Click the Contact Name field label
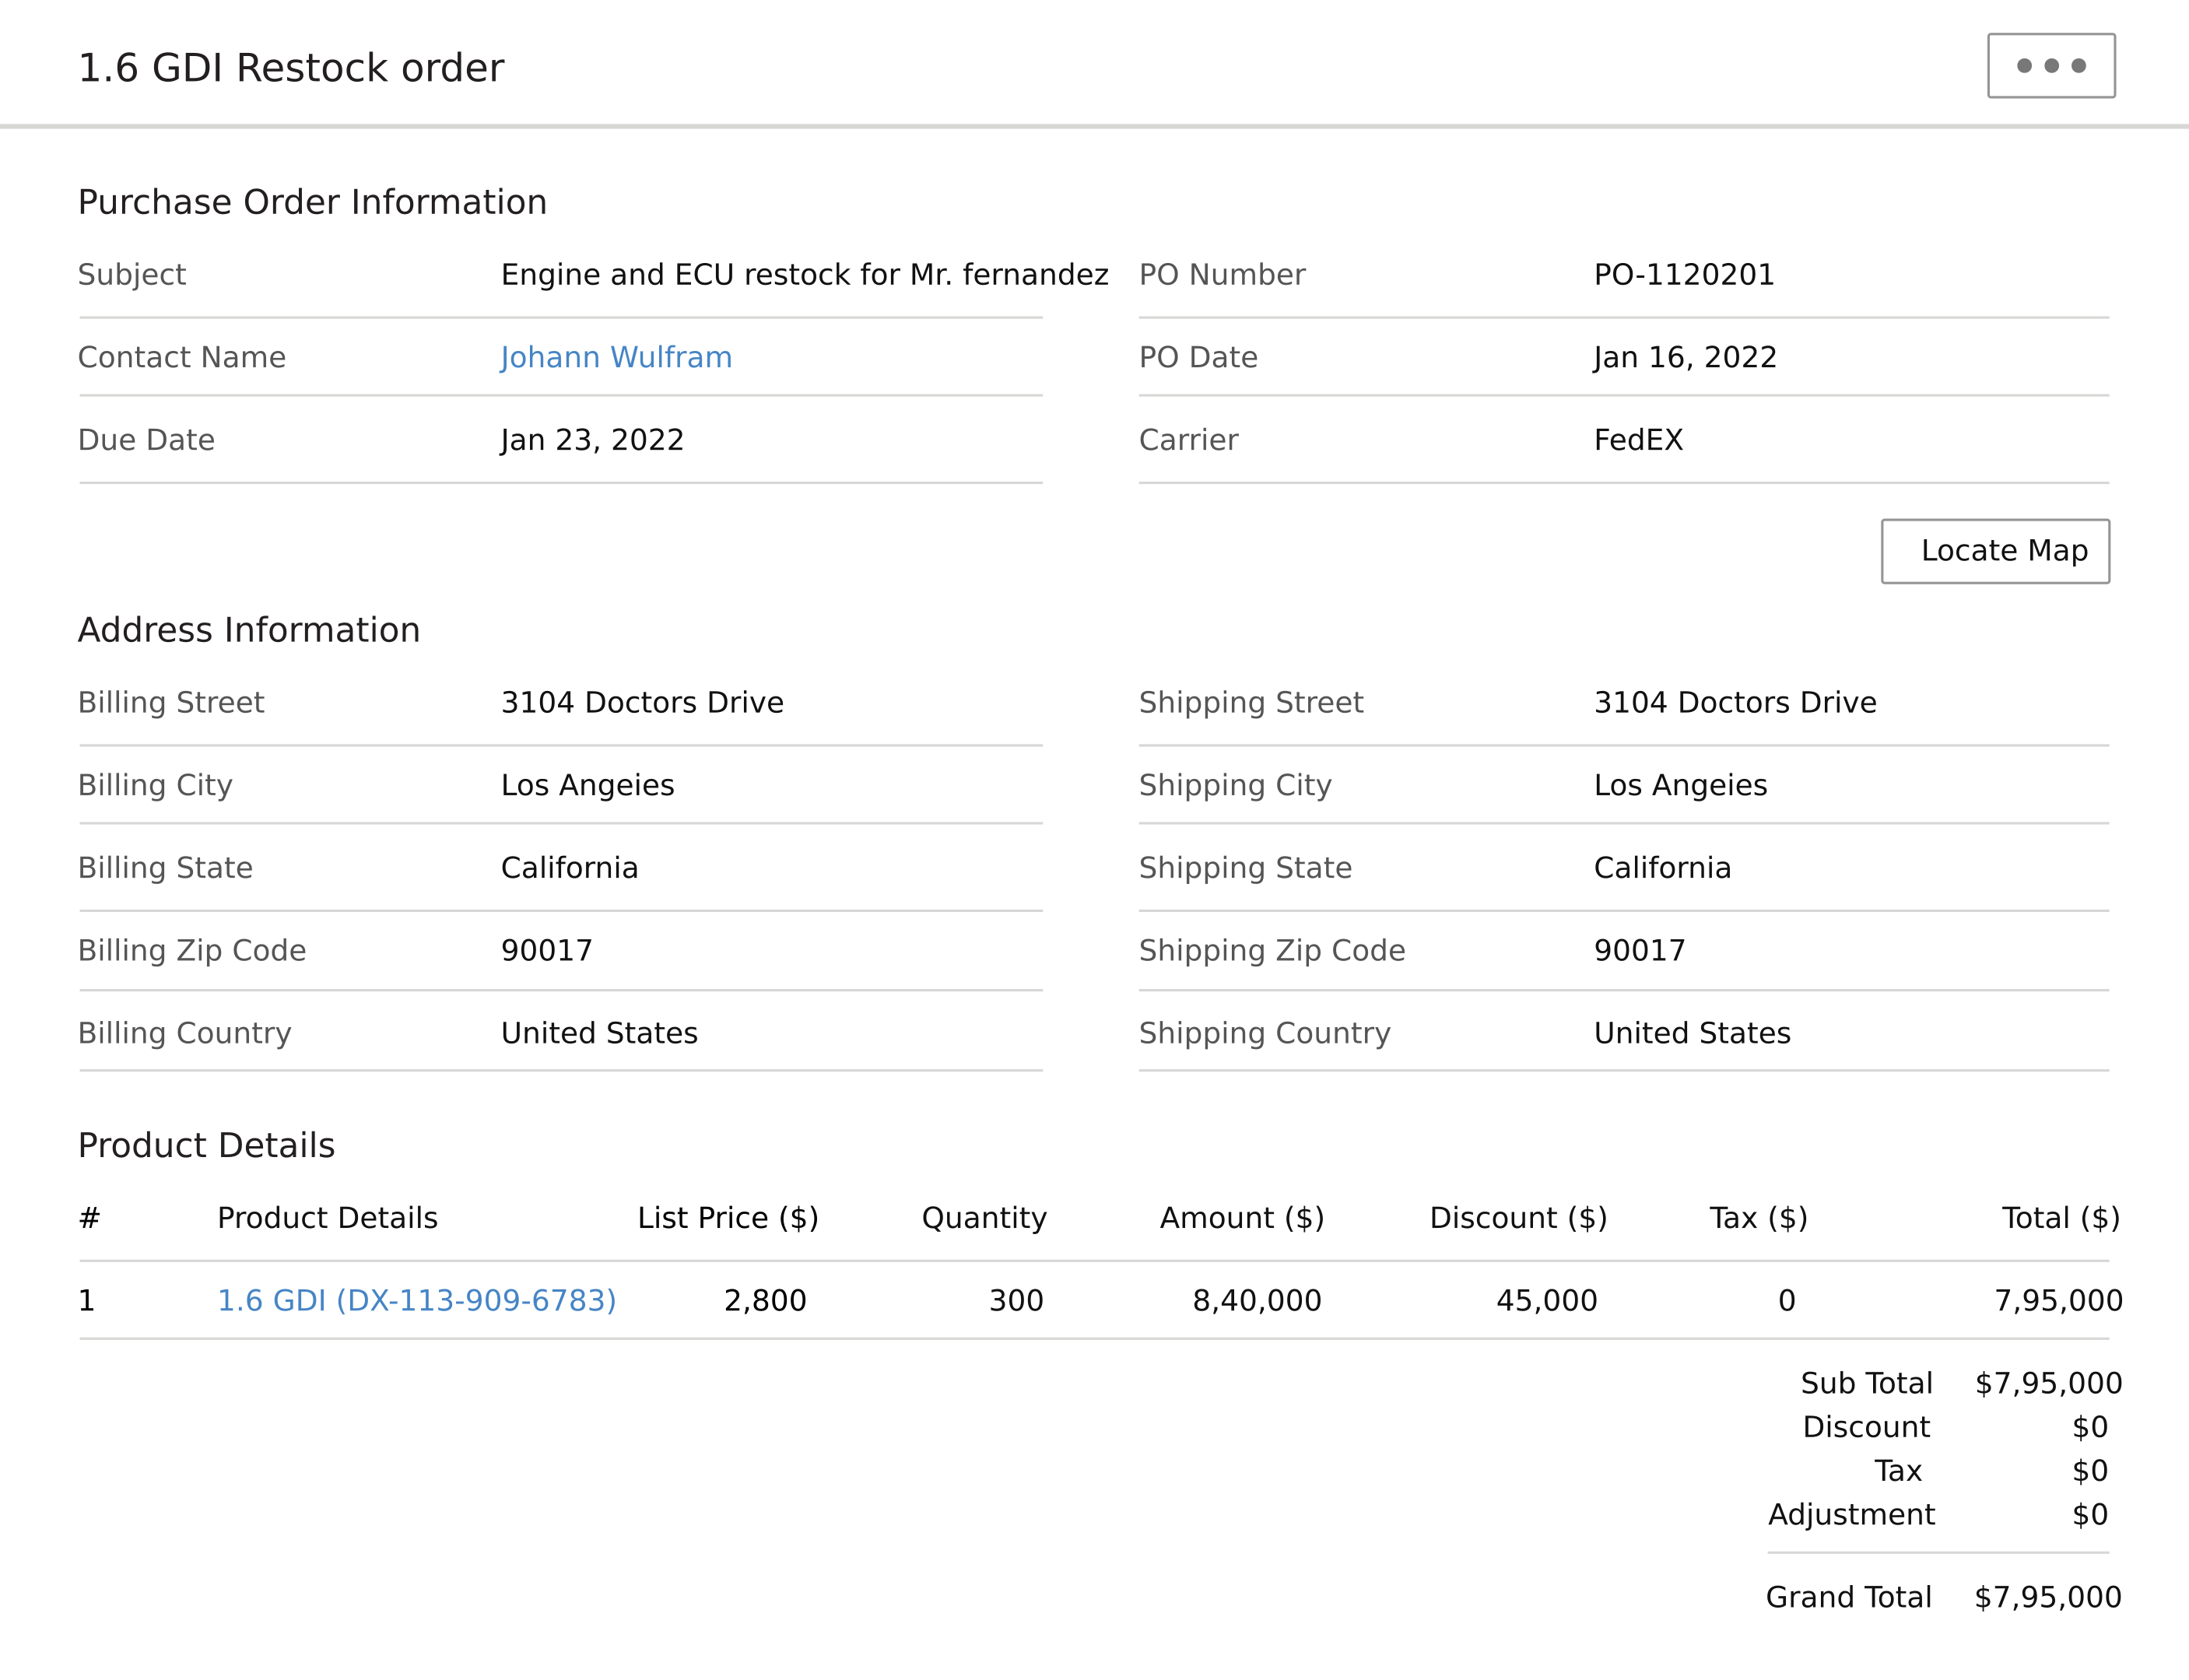The height and width of the screenshot is (1680, 2189). click(x=182, y=357)
